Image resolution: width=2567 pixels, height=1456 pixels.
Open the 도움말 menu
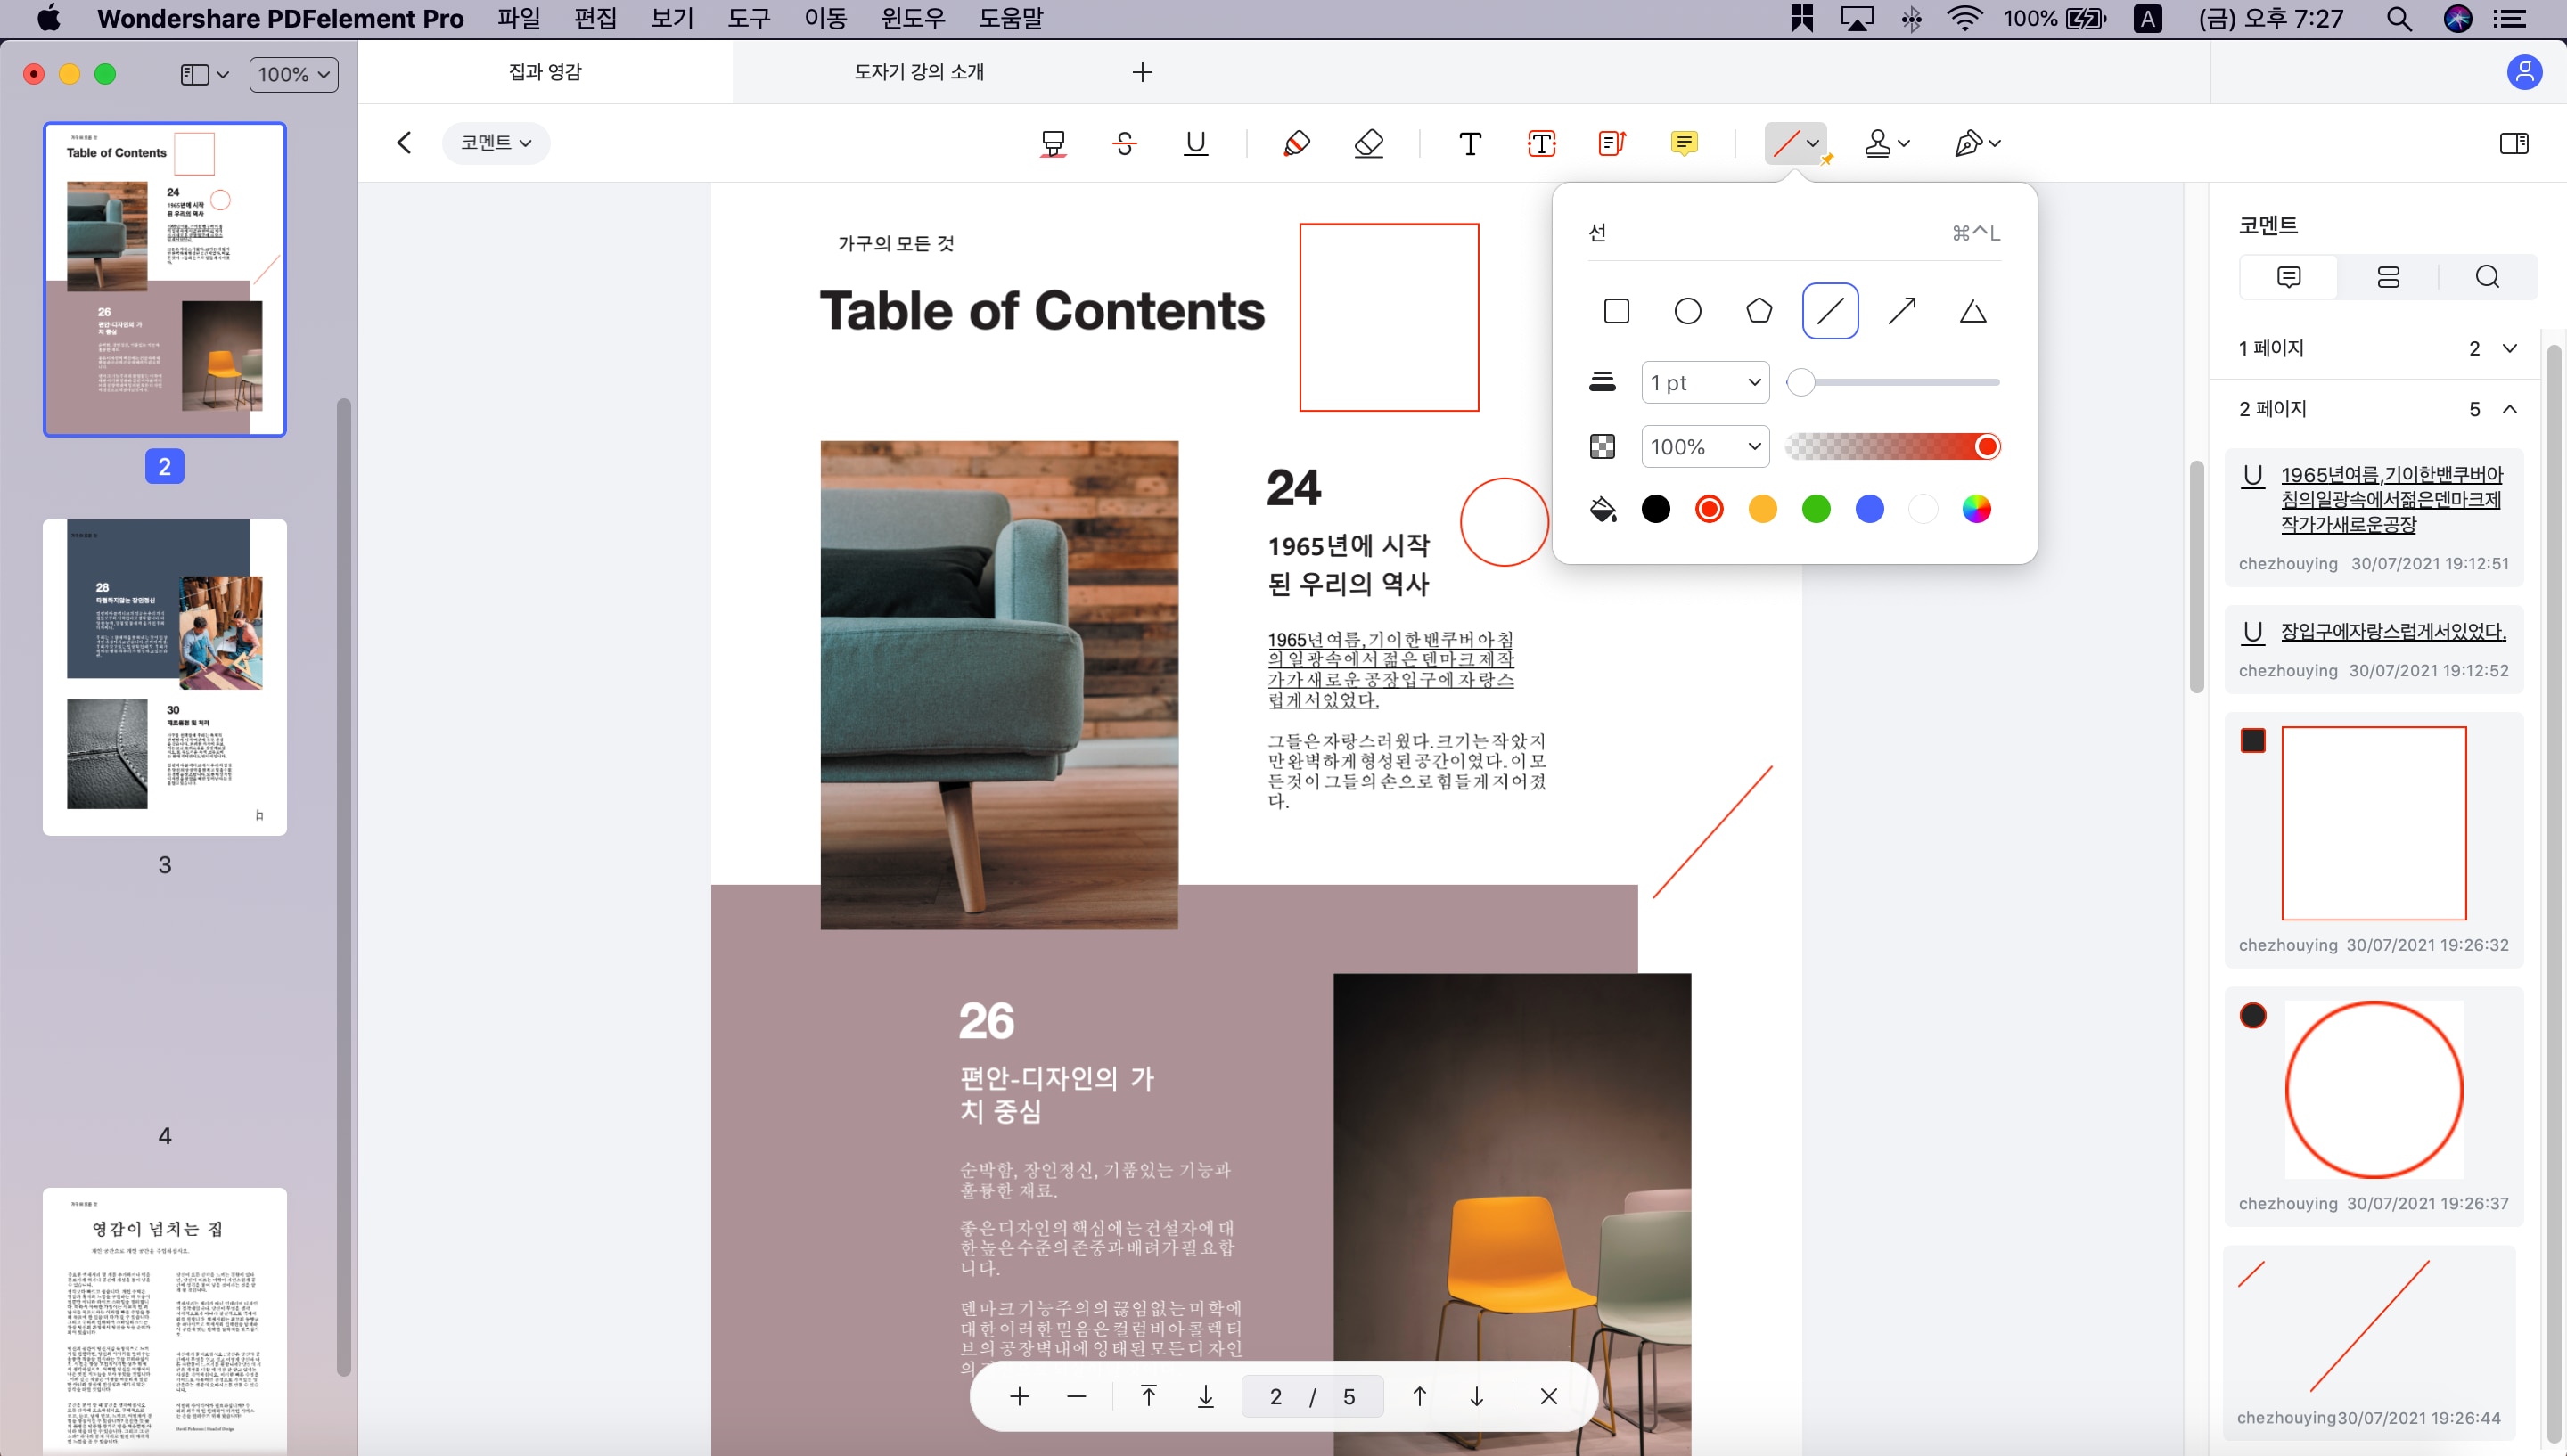coord(1011,18)
